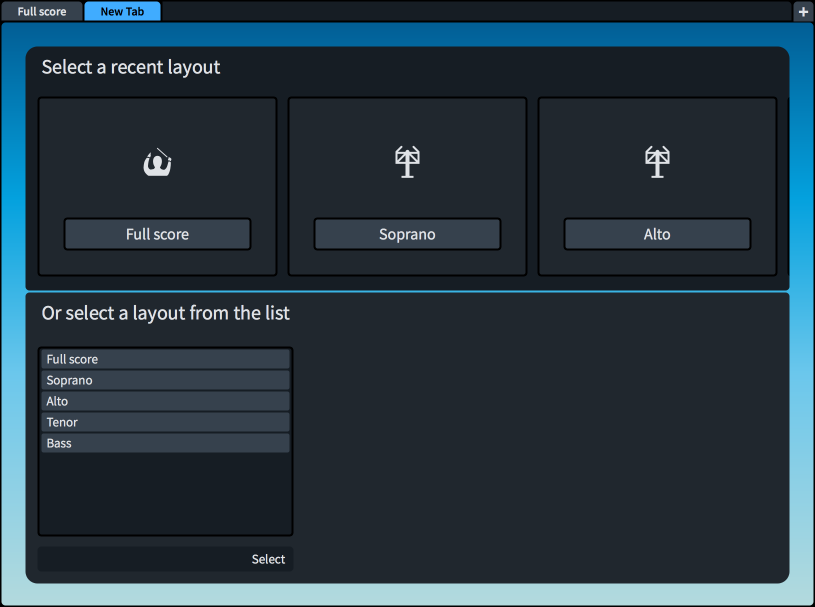
Task: Choose Full score in the layout list
Action: coord(165,359)
